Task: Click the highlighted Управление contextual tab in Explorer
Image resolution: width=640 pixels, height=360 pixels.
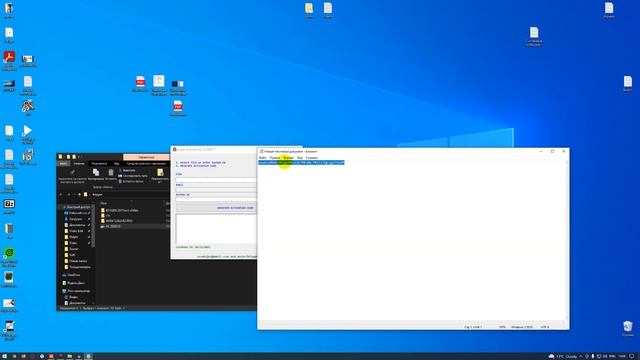Action: [x=146, y=157]
